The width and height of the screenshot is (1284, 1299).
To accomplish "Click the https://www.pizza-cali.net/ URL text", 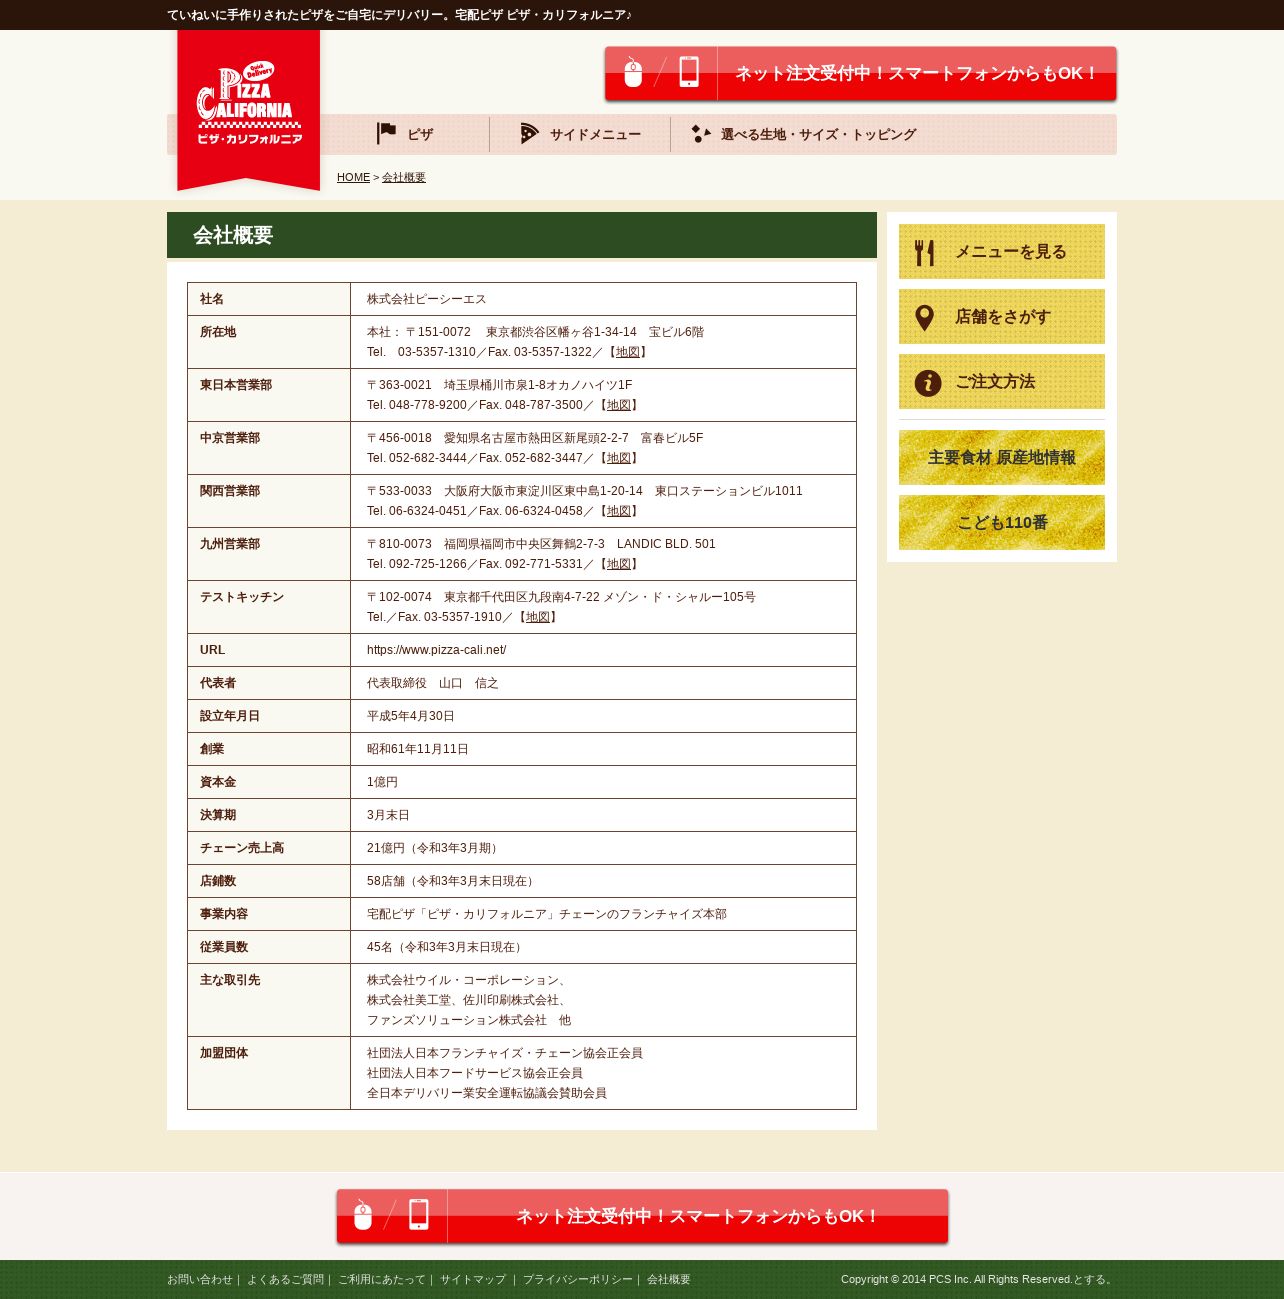I will pyautogui.click(x=437, y=650).
